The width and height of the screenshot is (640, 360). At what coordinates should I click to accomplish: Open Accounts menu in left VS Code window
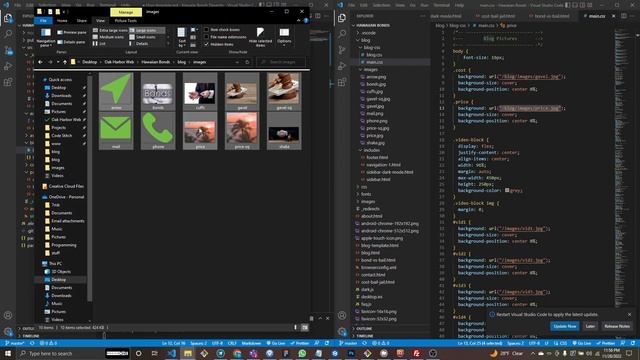tap(8, 315)
